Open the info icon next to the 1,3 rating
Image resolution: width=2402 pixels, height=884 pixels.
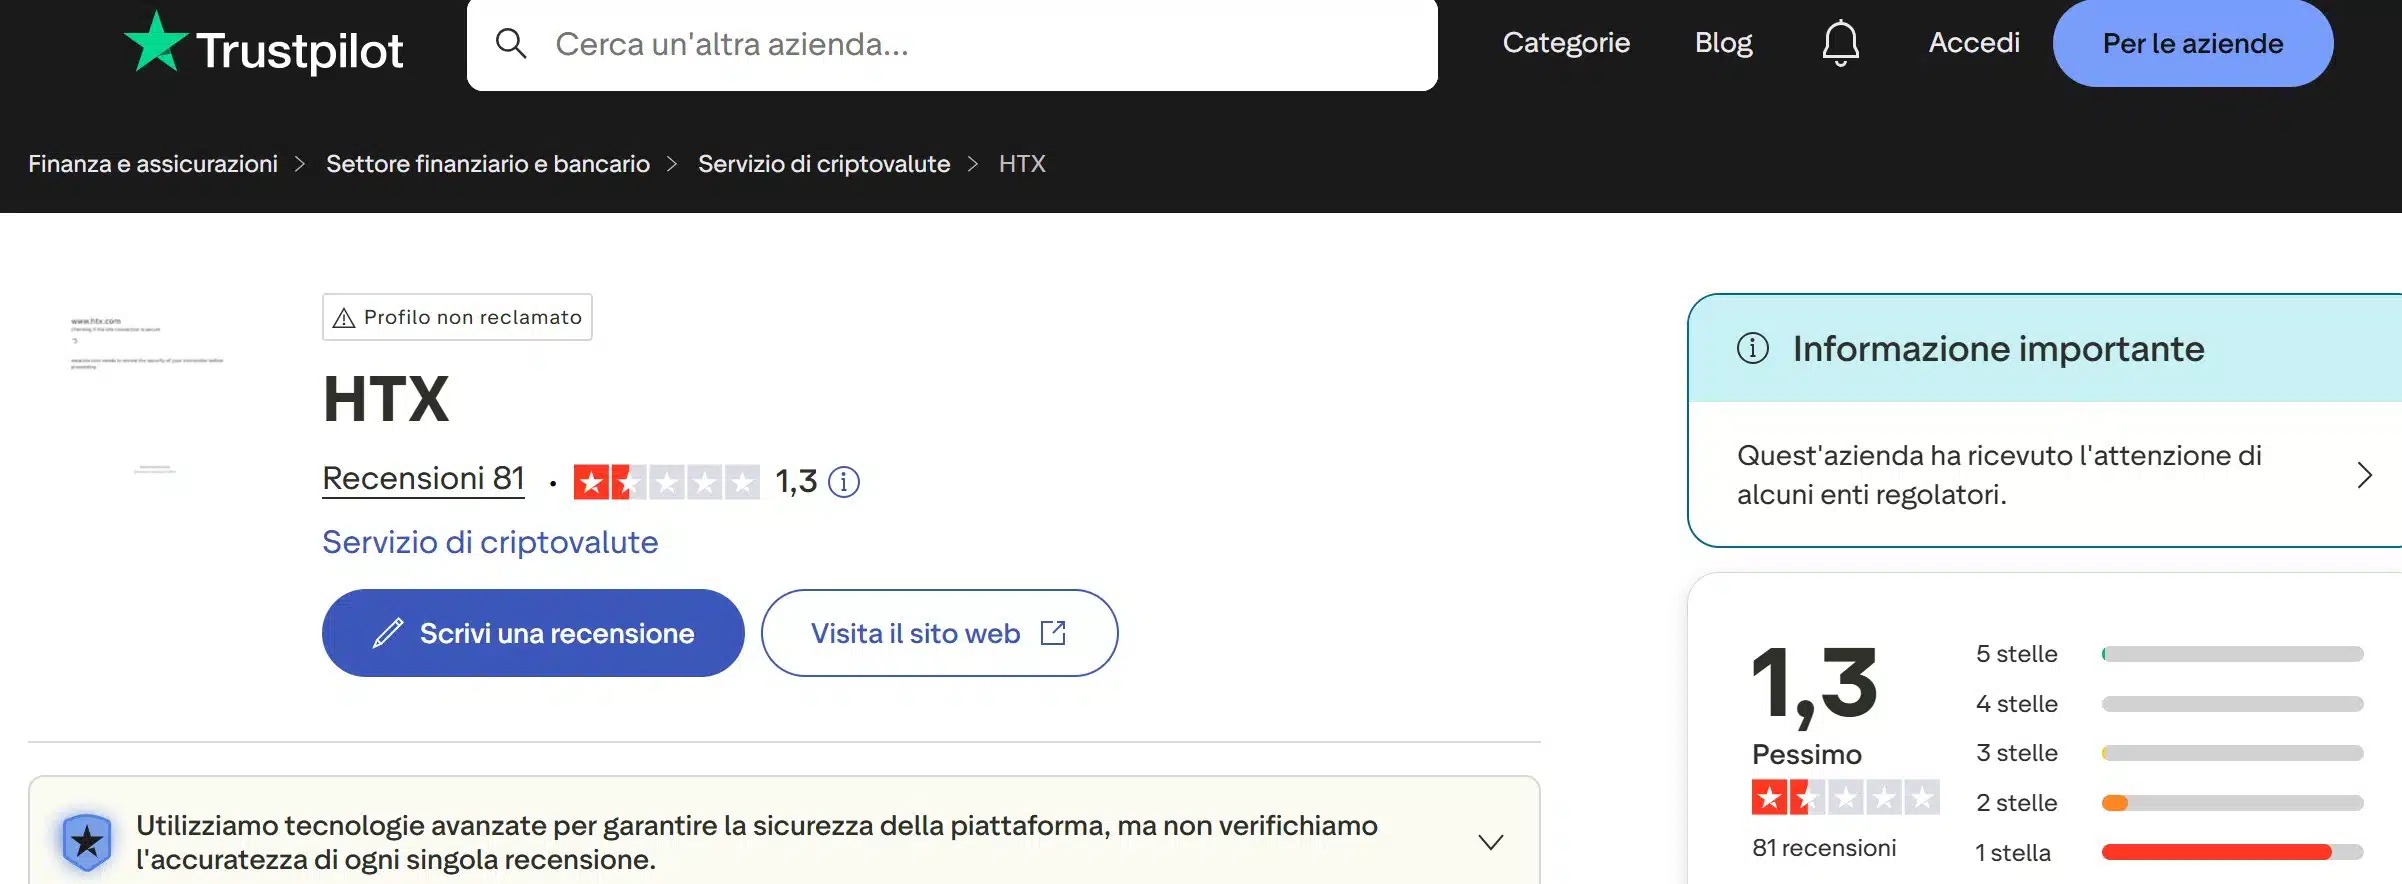(x=843, y=482)
